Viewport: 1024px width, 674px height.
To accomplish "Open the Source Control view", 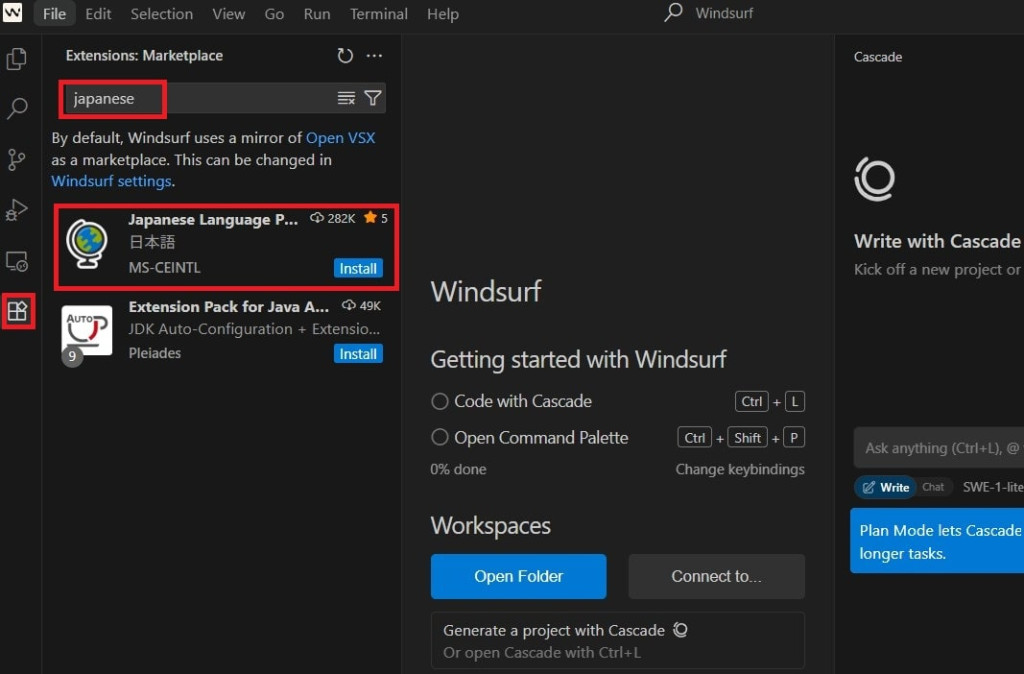I will coord(17,159).
